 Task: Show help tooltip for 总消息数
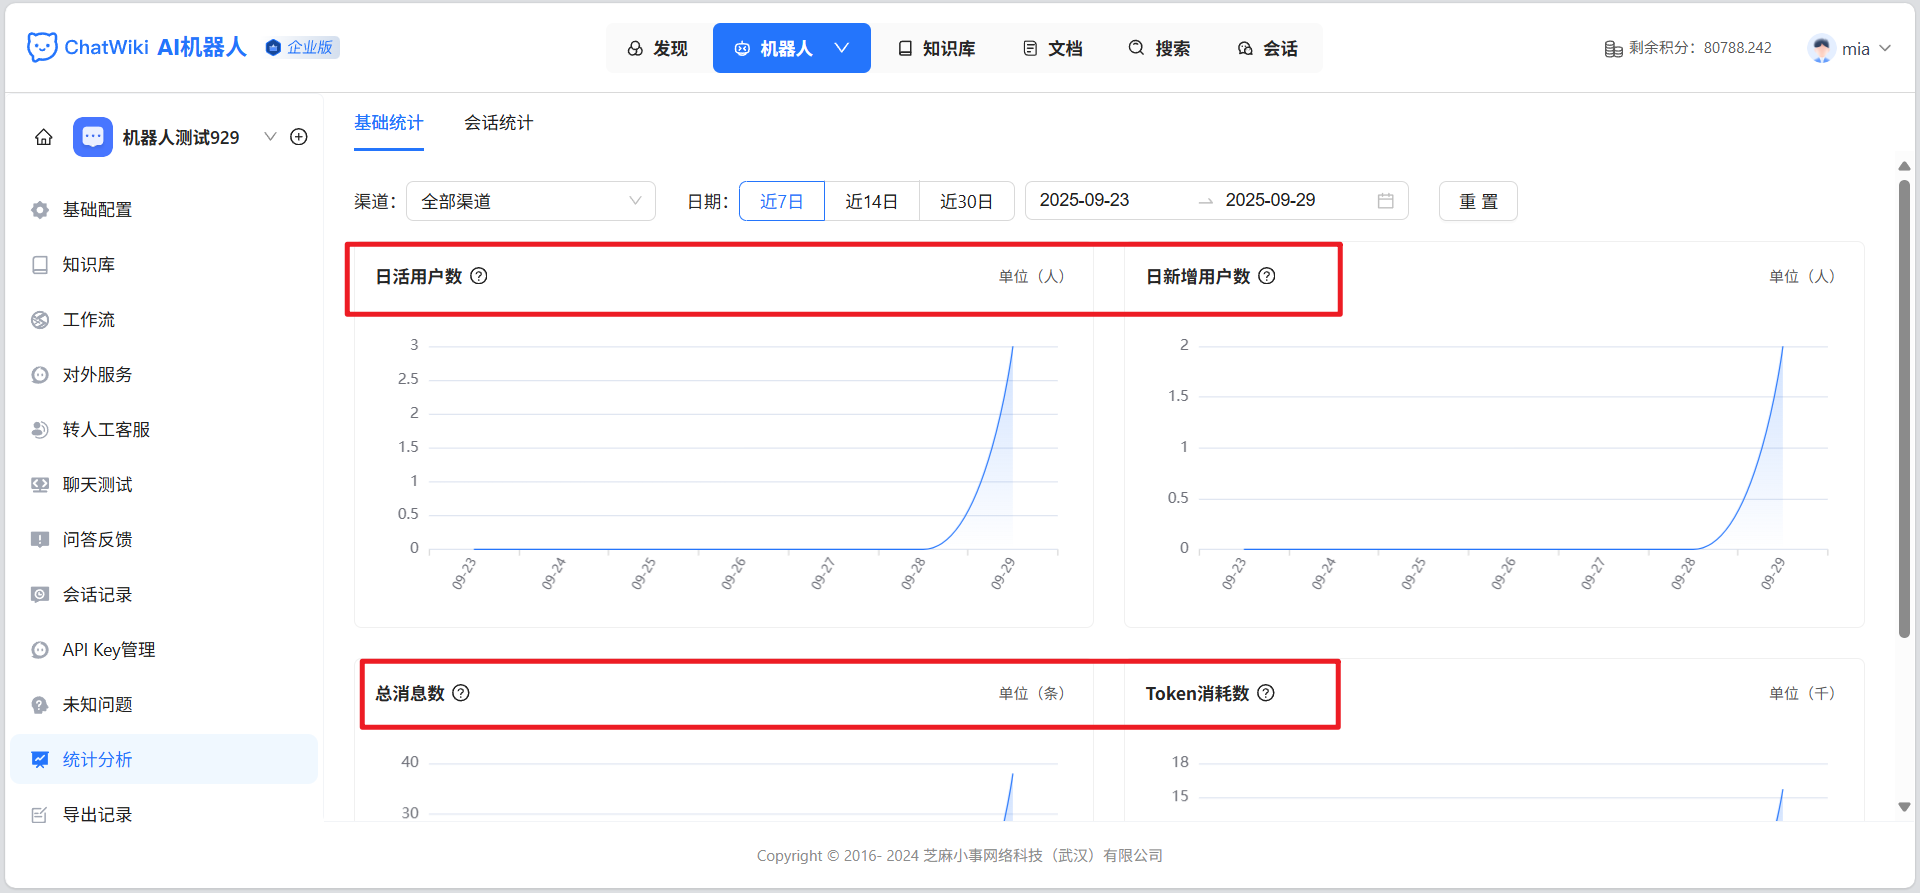point(461,693)
